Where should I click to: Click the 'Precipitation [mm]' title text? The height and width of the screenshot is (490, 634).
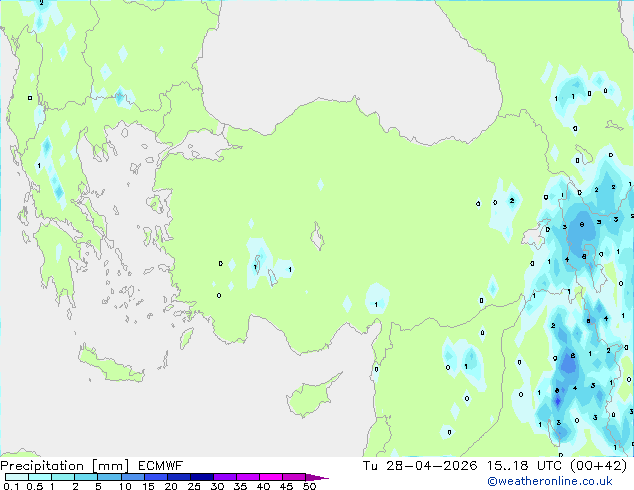point(65,466)
